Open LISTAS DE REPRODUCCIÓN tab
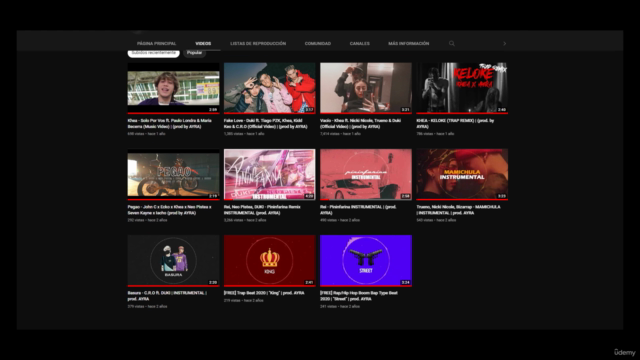The width and height of the screenshot is (640, 360). pos(258,43)
